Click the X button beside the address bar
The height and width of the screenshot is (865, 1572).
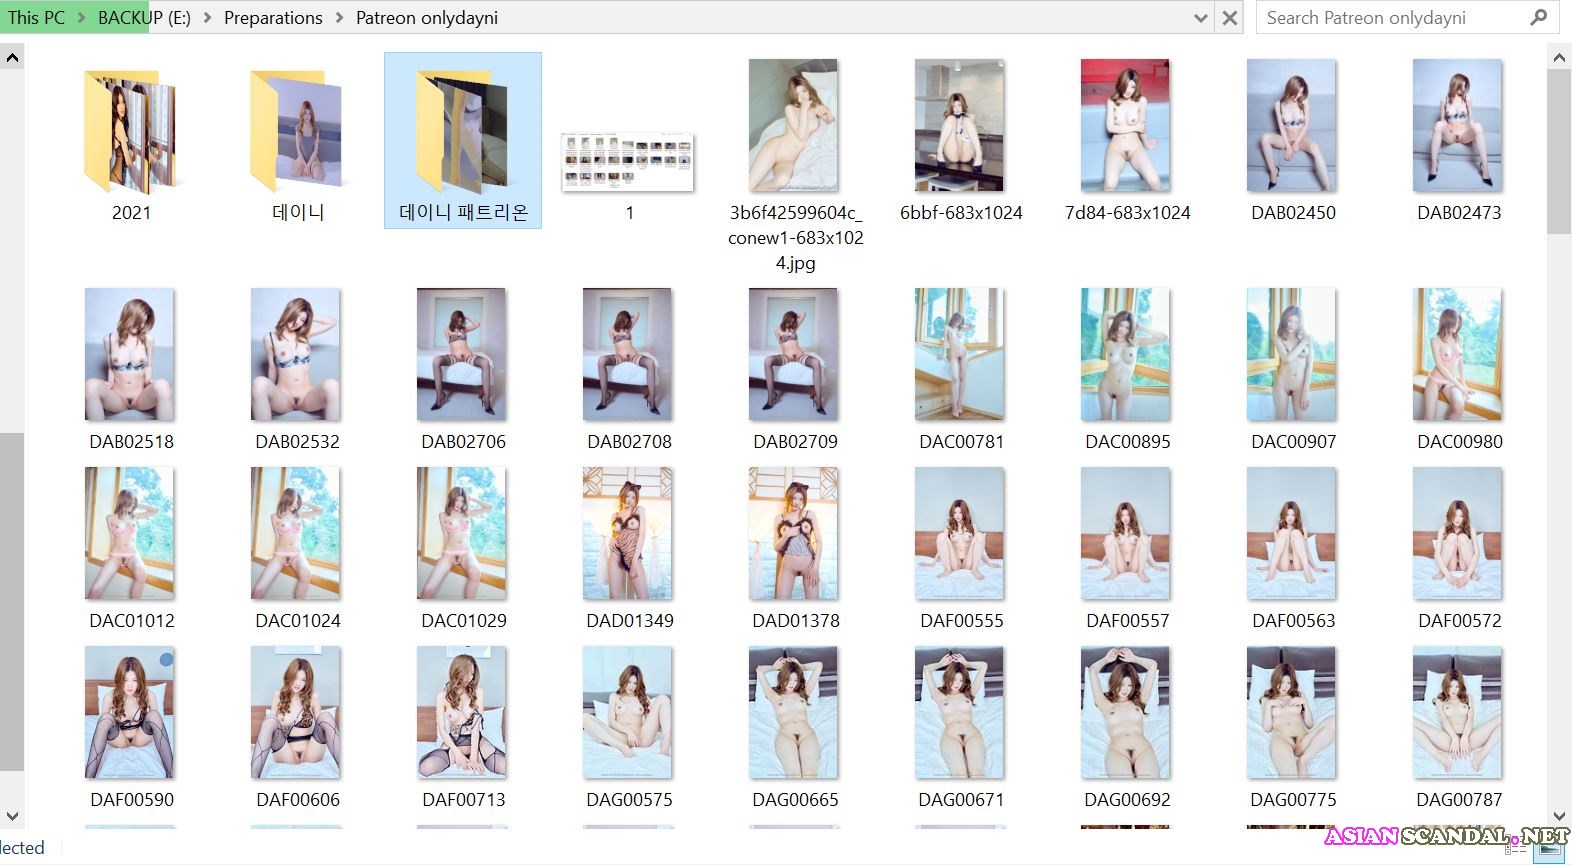point(1230,18)
